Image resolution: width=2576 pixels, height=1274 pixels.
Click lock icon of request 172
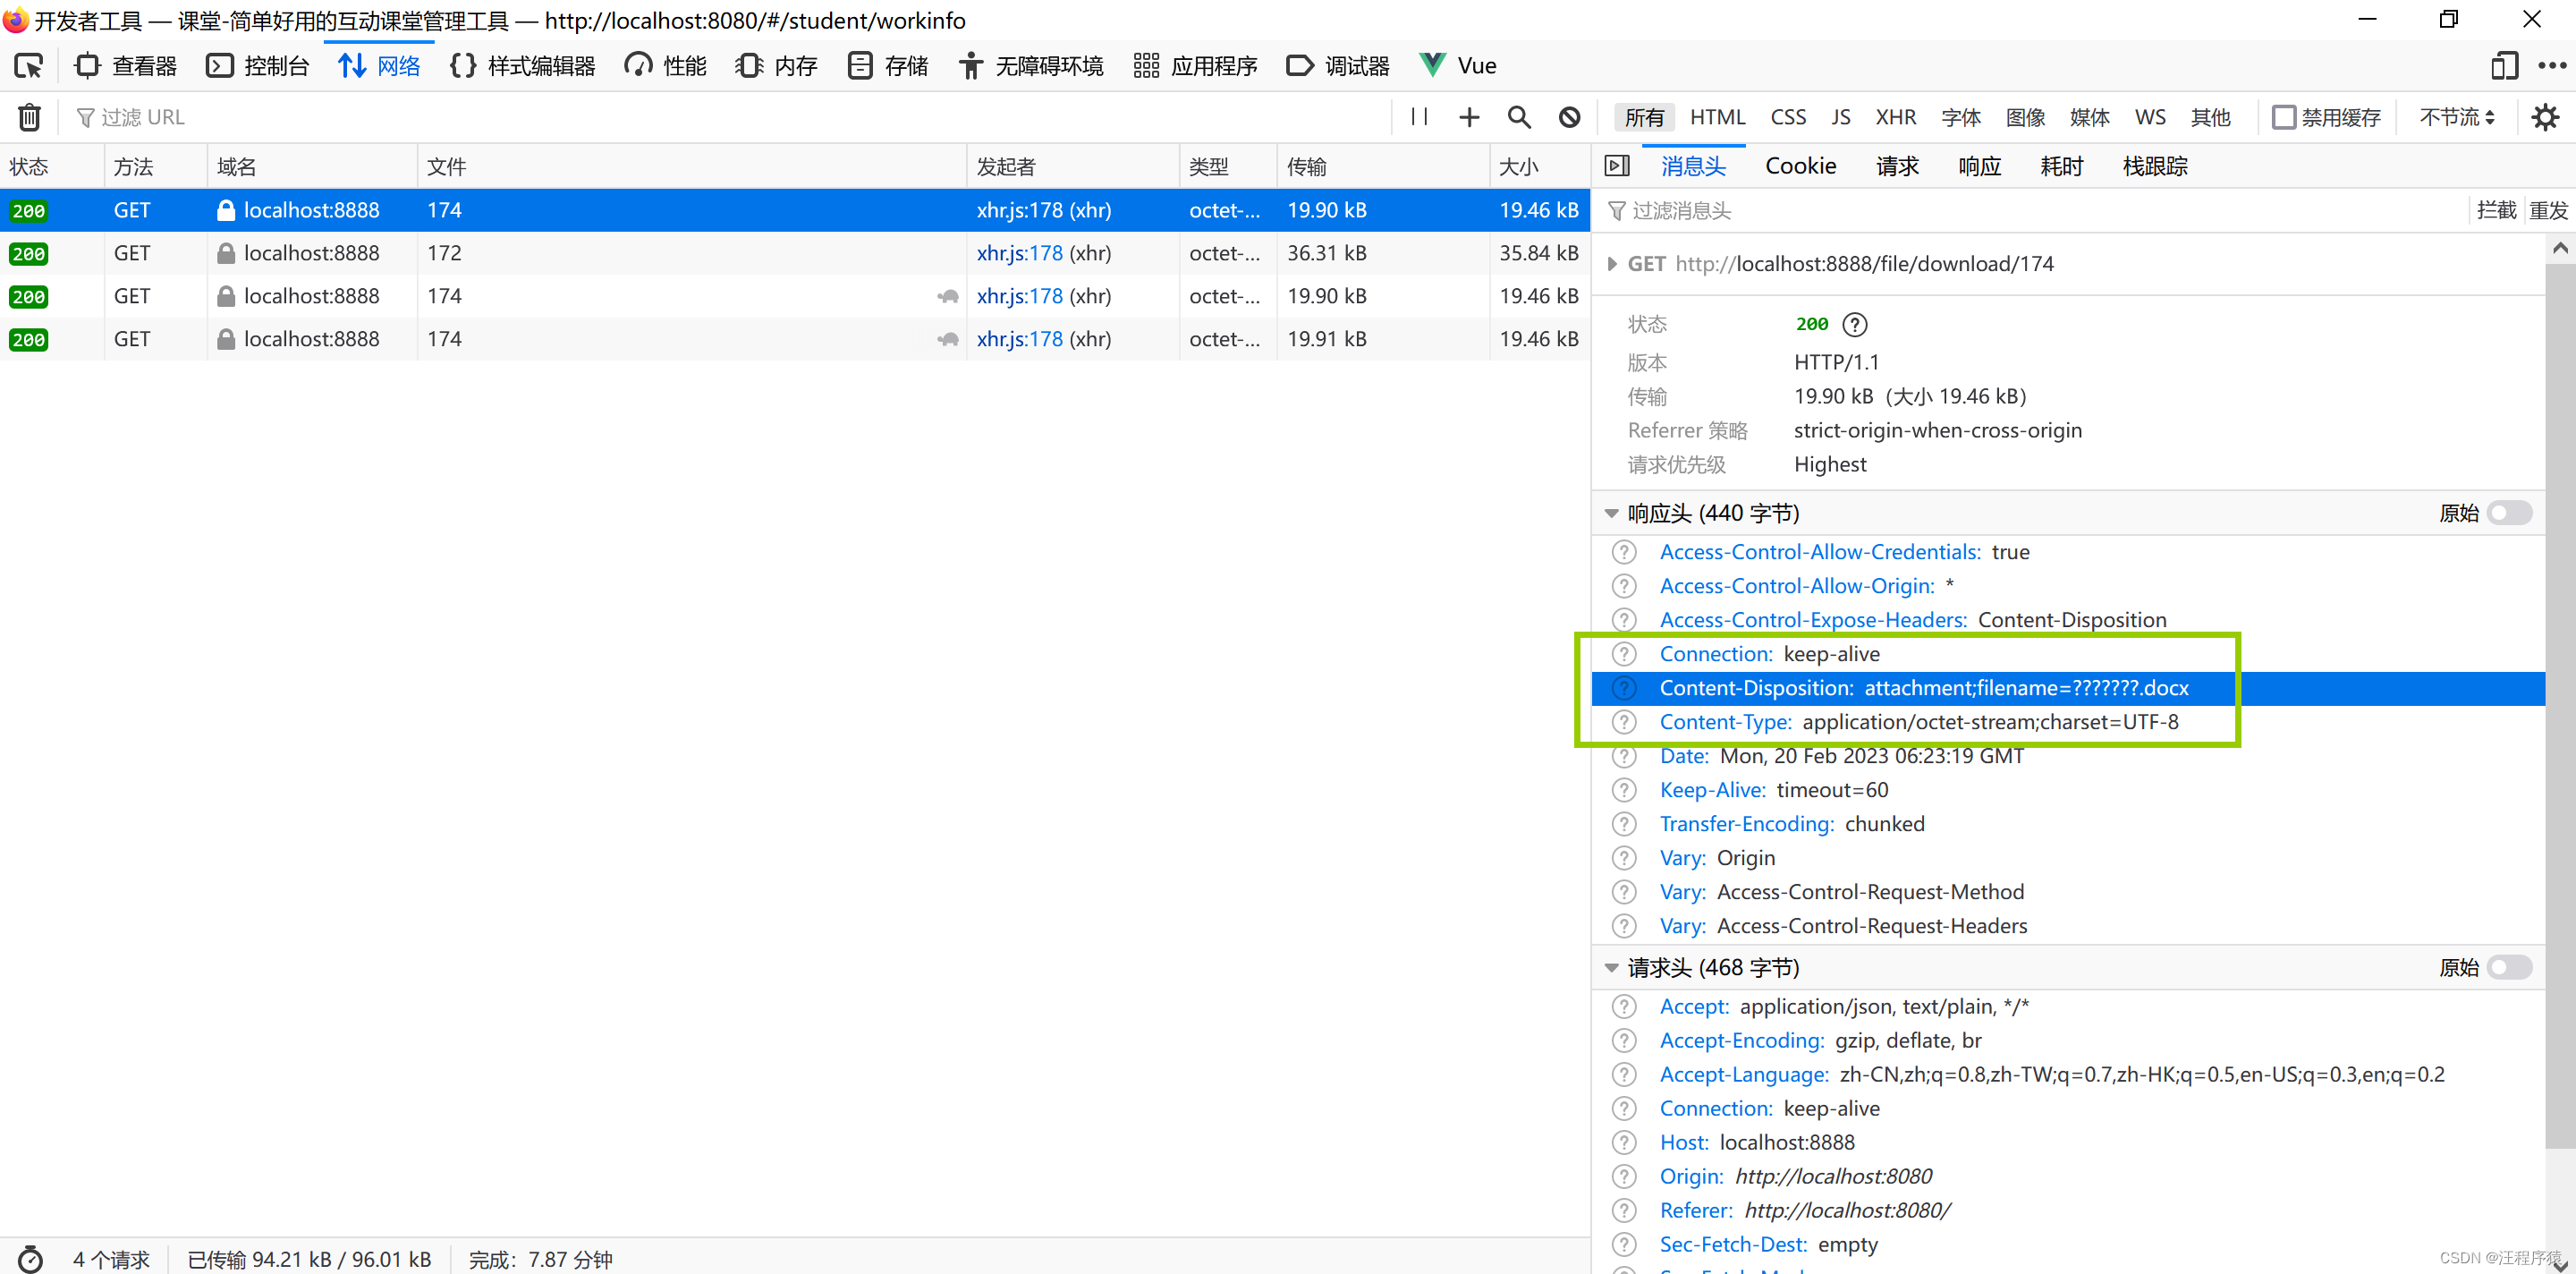226,253
